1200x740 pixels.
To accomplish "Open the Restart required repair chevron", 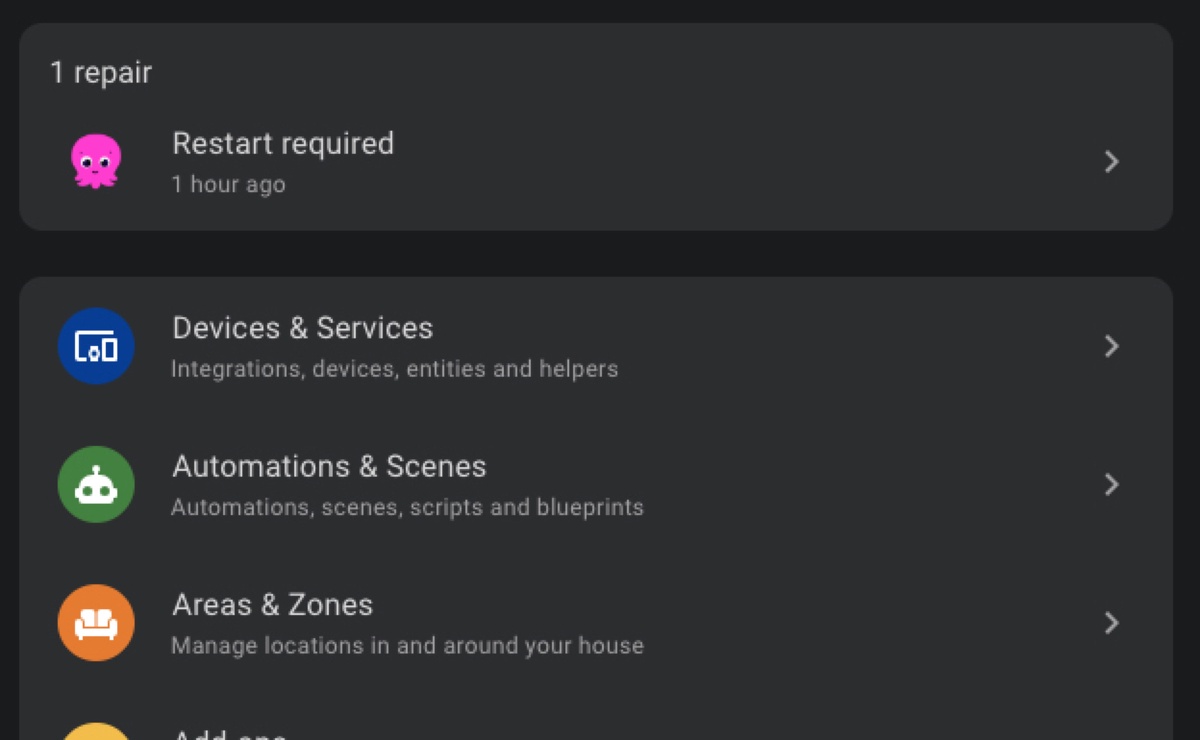I will [x=1111, y=162].
